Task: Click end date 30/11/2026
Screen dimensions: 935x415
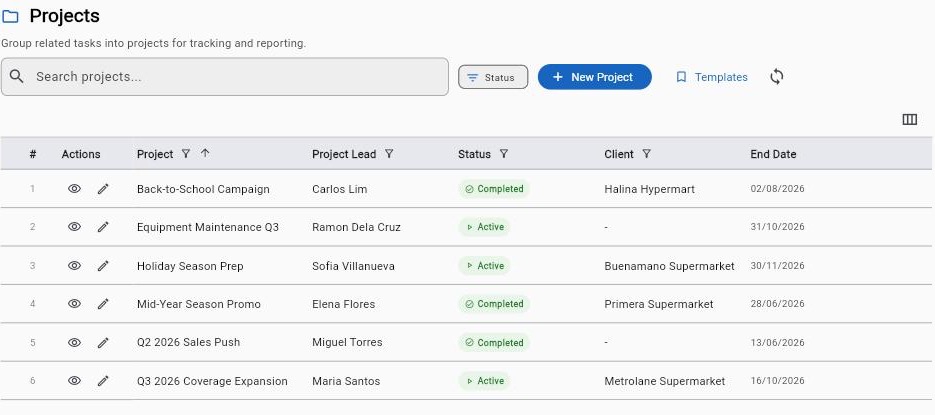Action: click(x=777, y=265)
